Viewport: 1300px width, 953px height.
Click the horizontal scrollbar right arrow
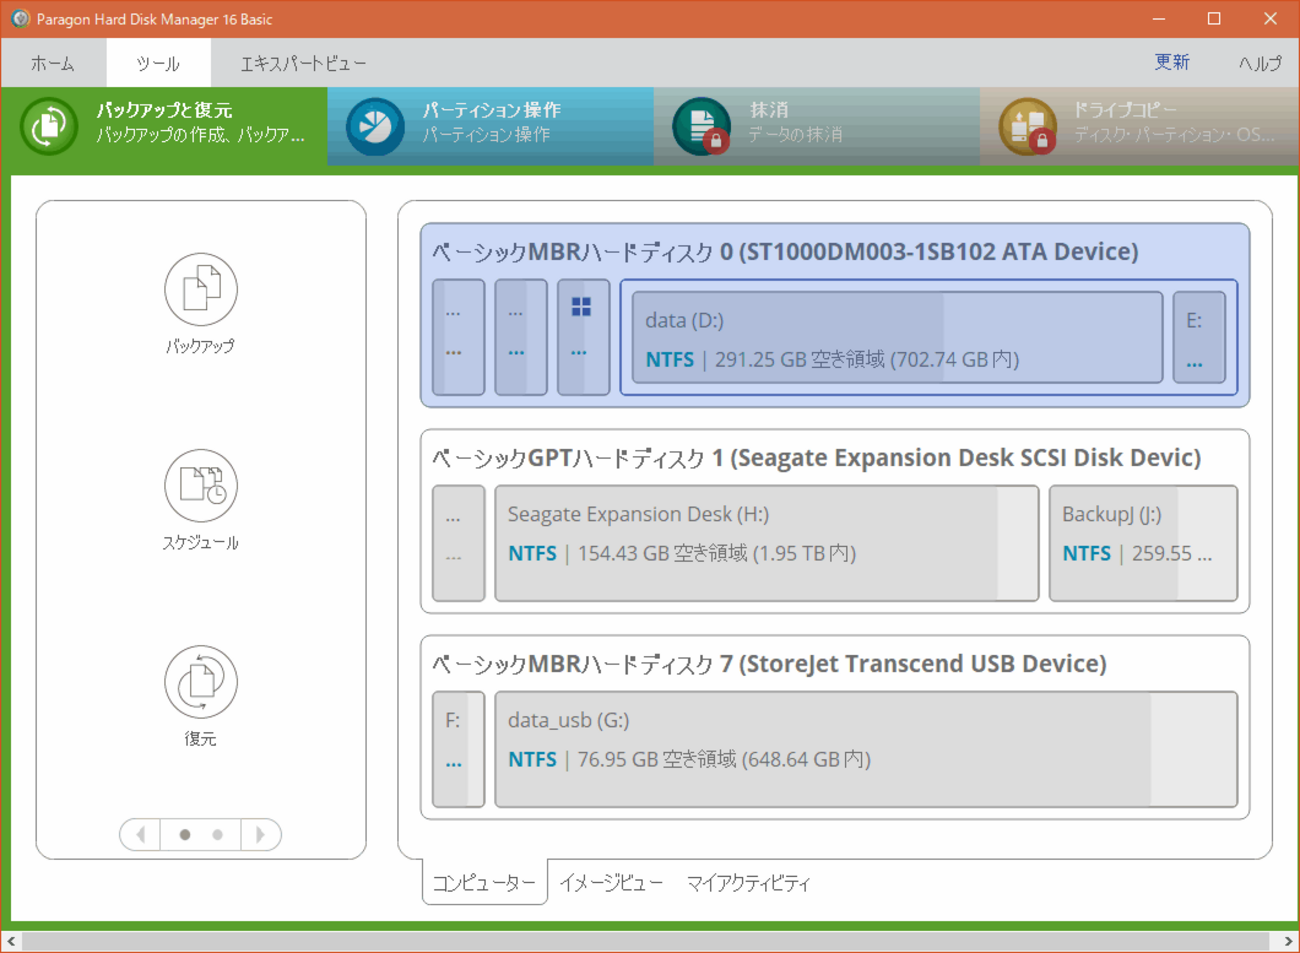[x=1288, y=941]
